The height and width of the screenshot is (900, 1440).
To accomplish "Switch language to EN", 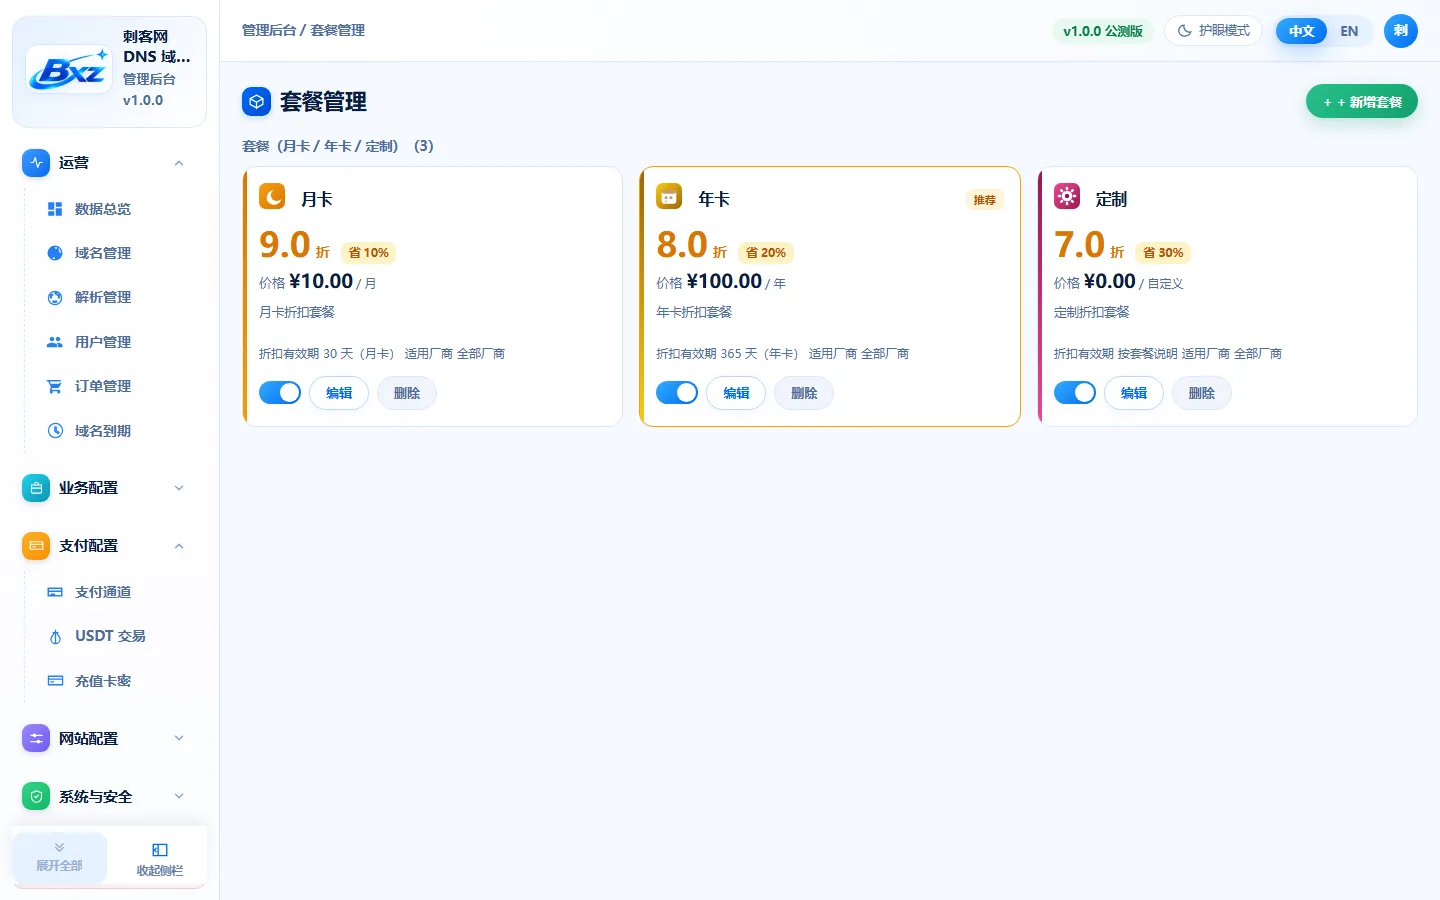I will point(1349,31).
